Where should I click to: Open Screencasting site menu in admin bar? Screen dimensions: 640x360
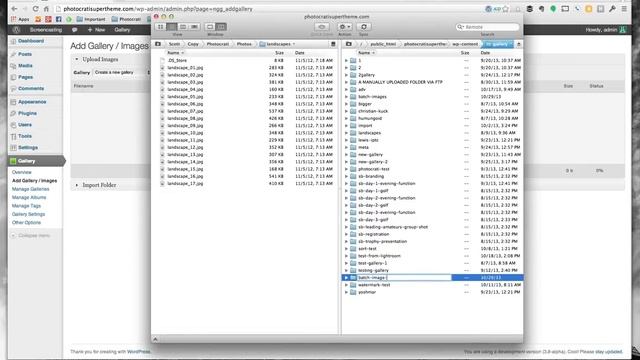pyautogui.click(x=46, y=30)
